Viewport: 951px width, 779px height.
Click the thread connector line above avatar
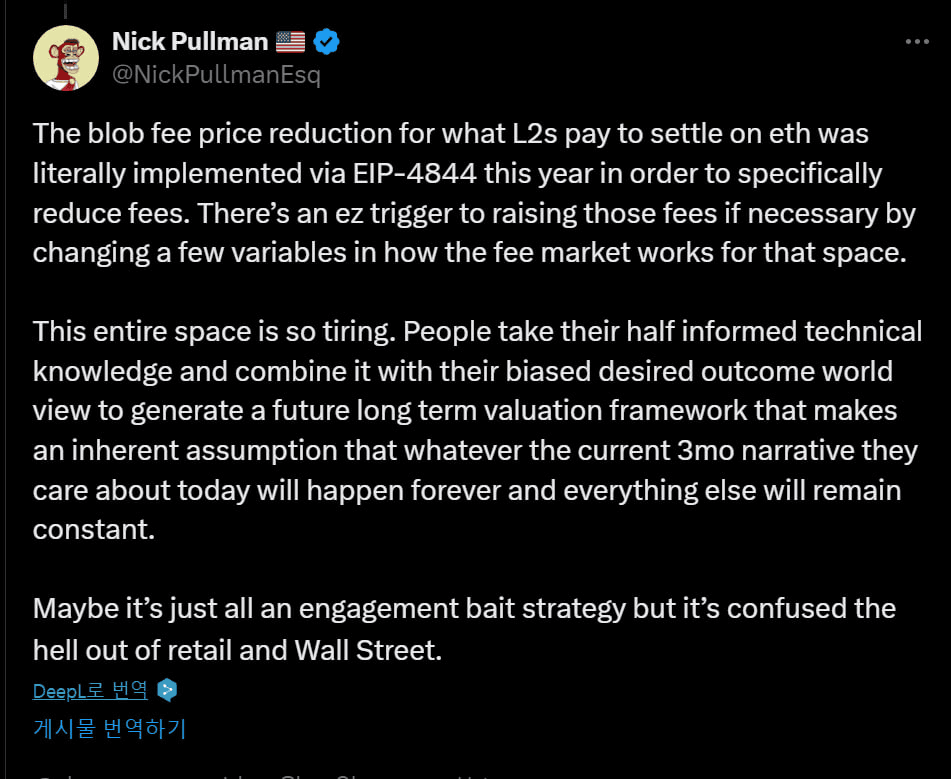coord(66,9)
